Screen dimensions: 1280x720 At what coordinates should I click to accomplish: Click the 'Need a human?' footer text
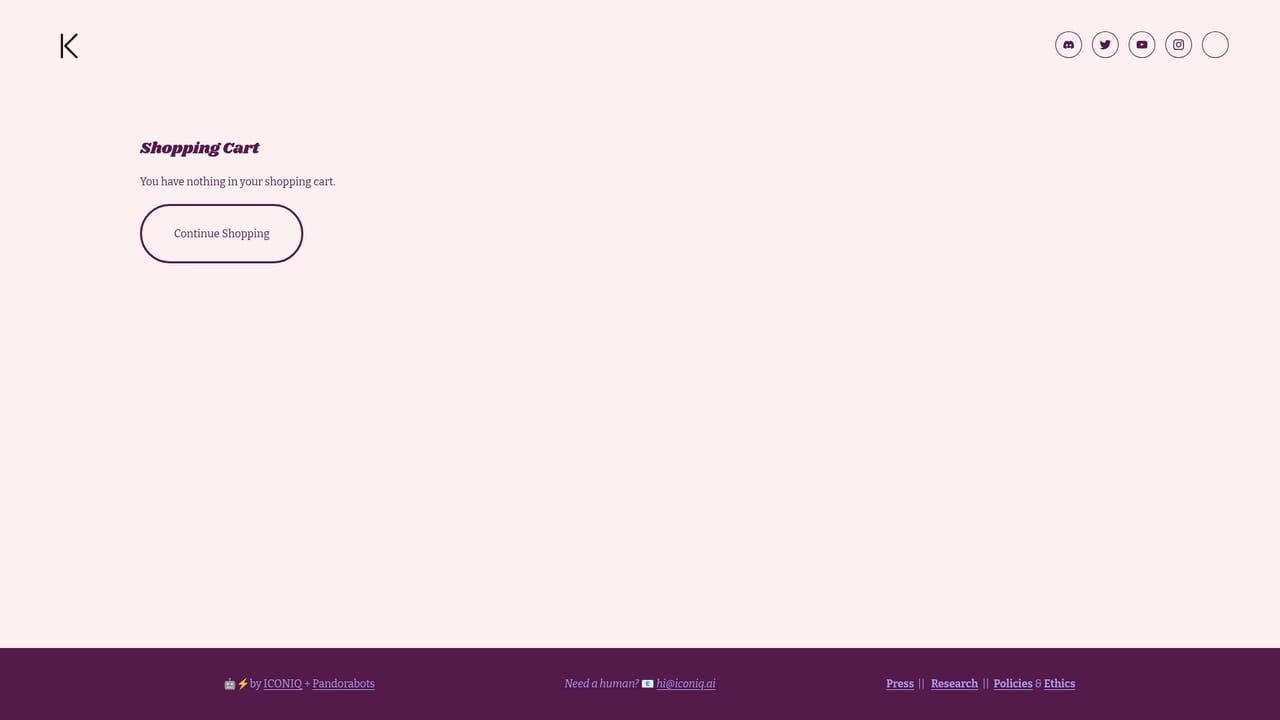601,684
